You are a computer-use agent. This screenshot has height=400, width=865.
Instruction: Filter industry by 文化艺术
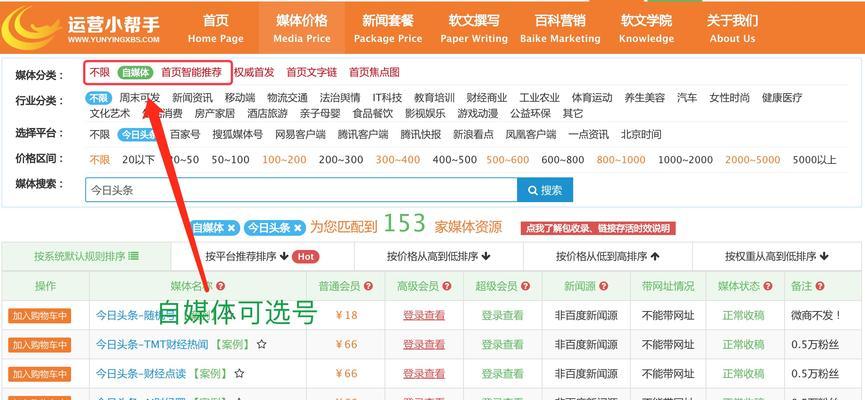point(110,114)
